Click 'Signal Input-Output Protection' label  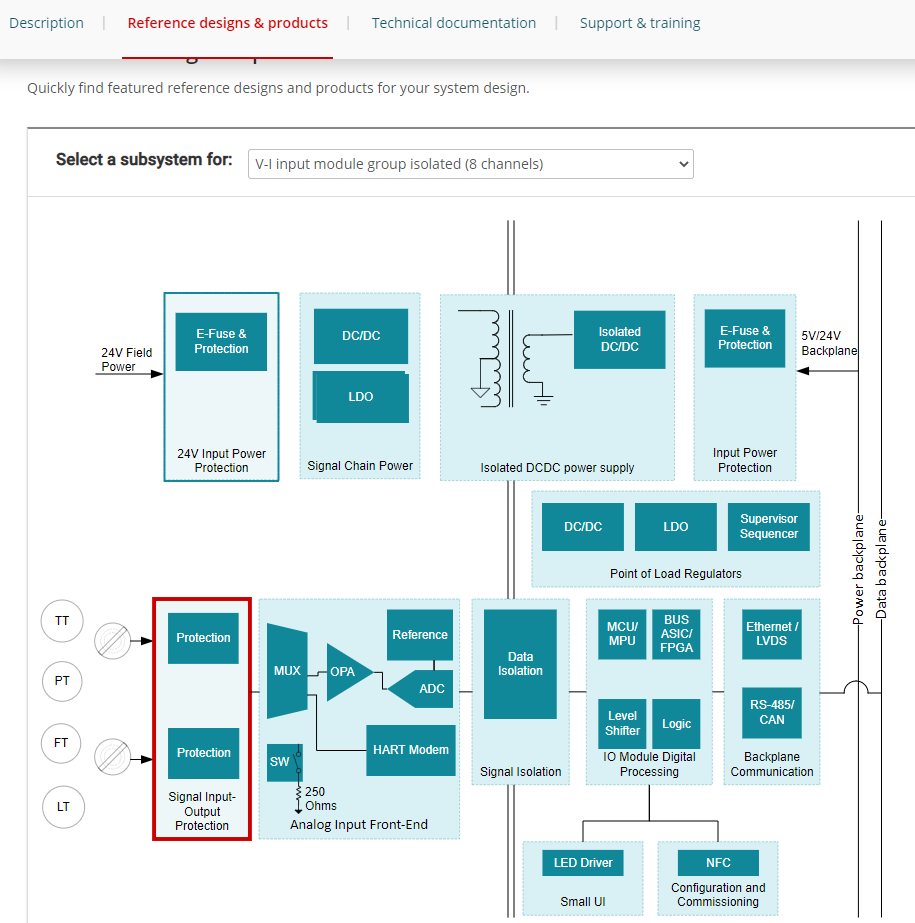pyautogui.click(x=202, y=811)
